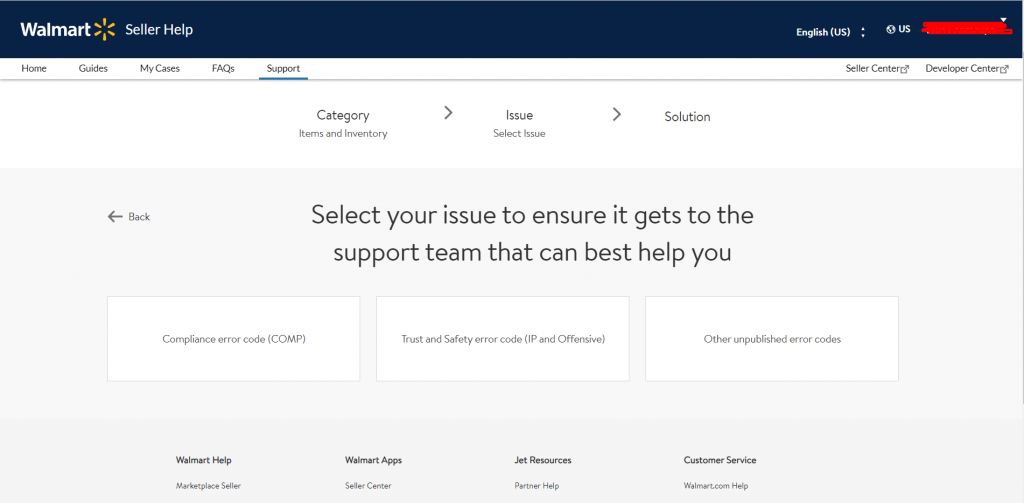Expand the account menu arrow at top right
This screenshot has height=503, width=1024.
1004,20
